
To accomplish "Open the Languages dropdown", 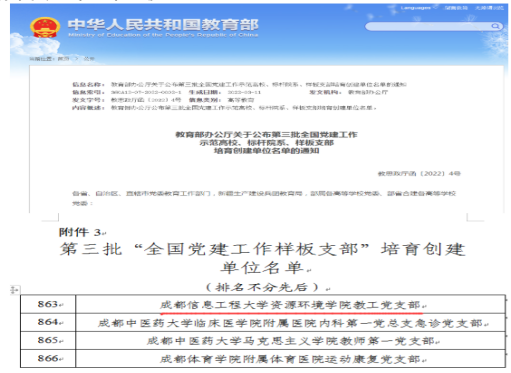I will pyautogui.click(x=418, y=7).
